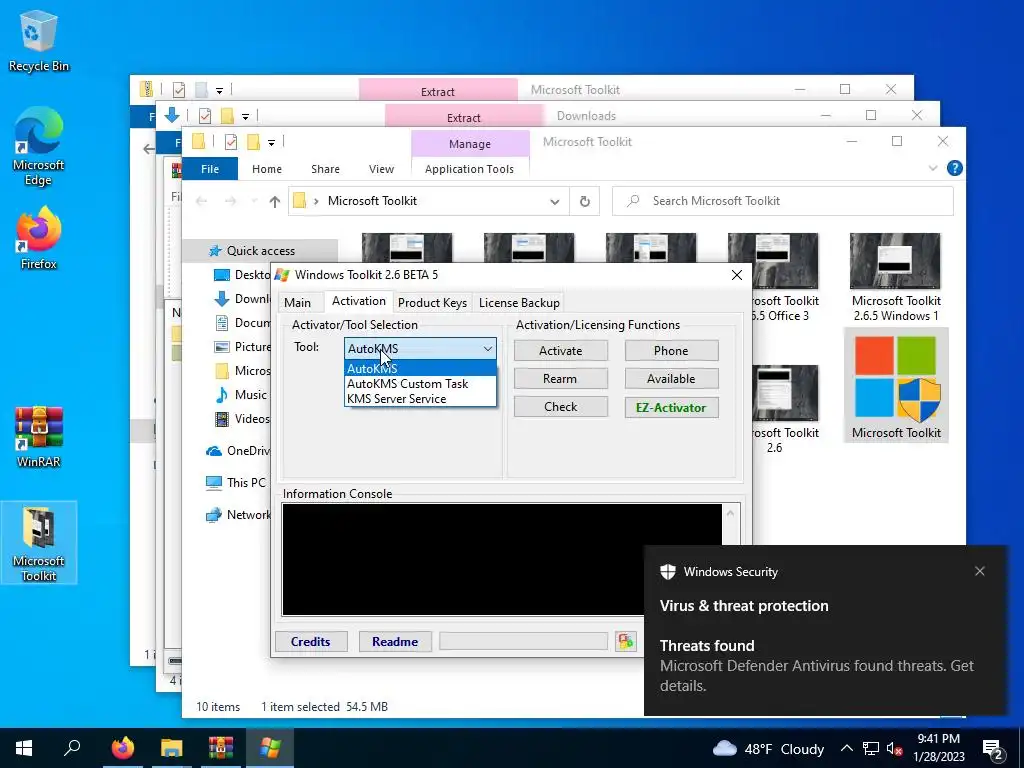Image resolution: width=1024 pixels, height=768 pixels.
Task: Open the Application Tools ribbon tab
Action: click(x=469, y=169)
